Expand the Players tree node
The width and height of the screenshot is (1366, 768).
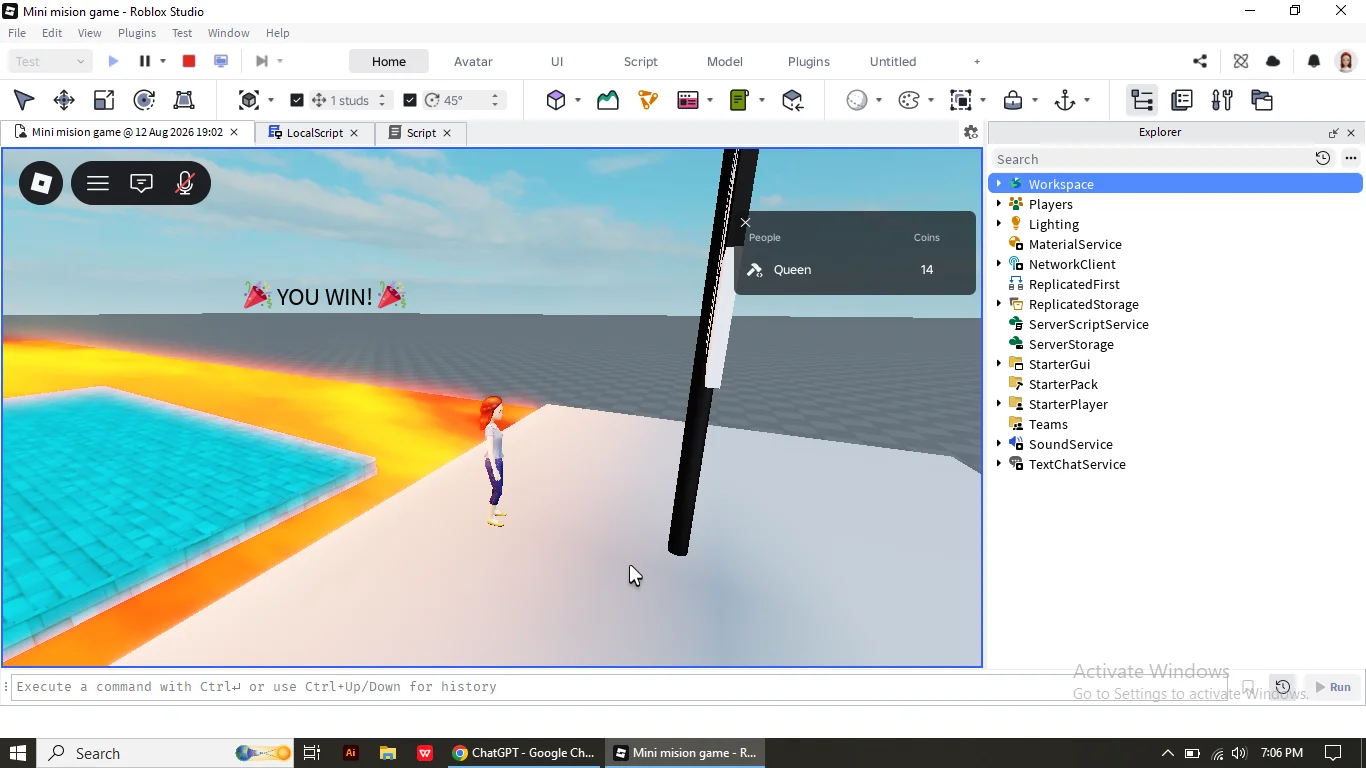click(x=999, y=204)
